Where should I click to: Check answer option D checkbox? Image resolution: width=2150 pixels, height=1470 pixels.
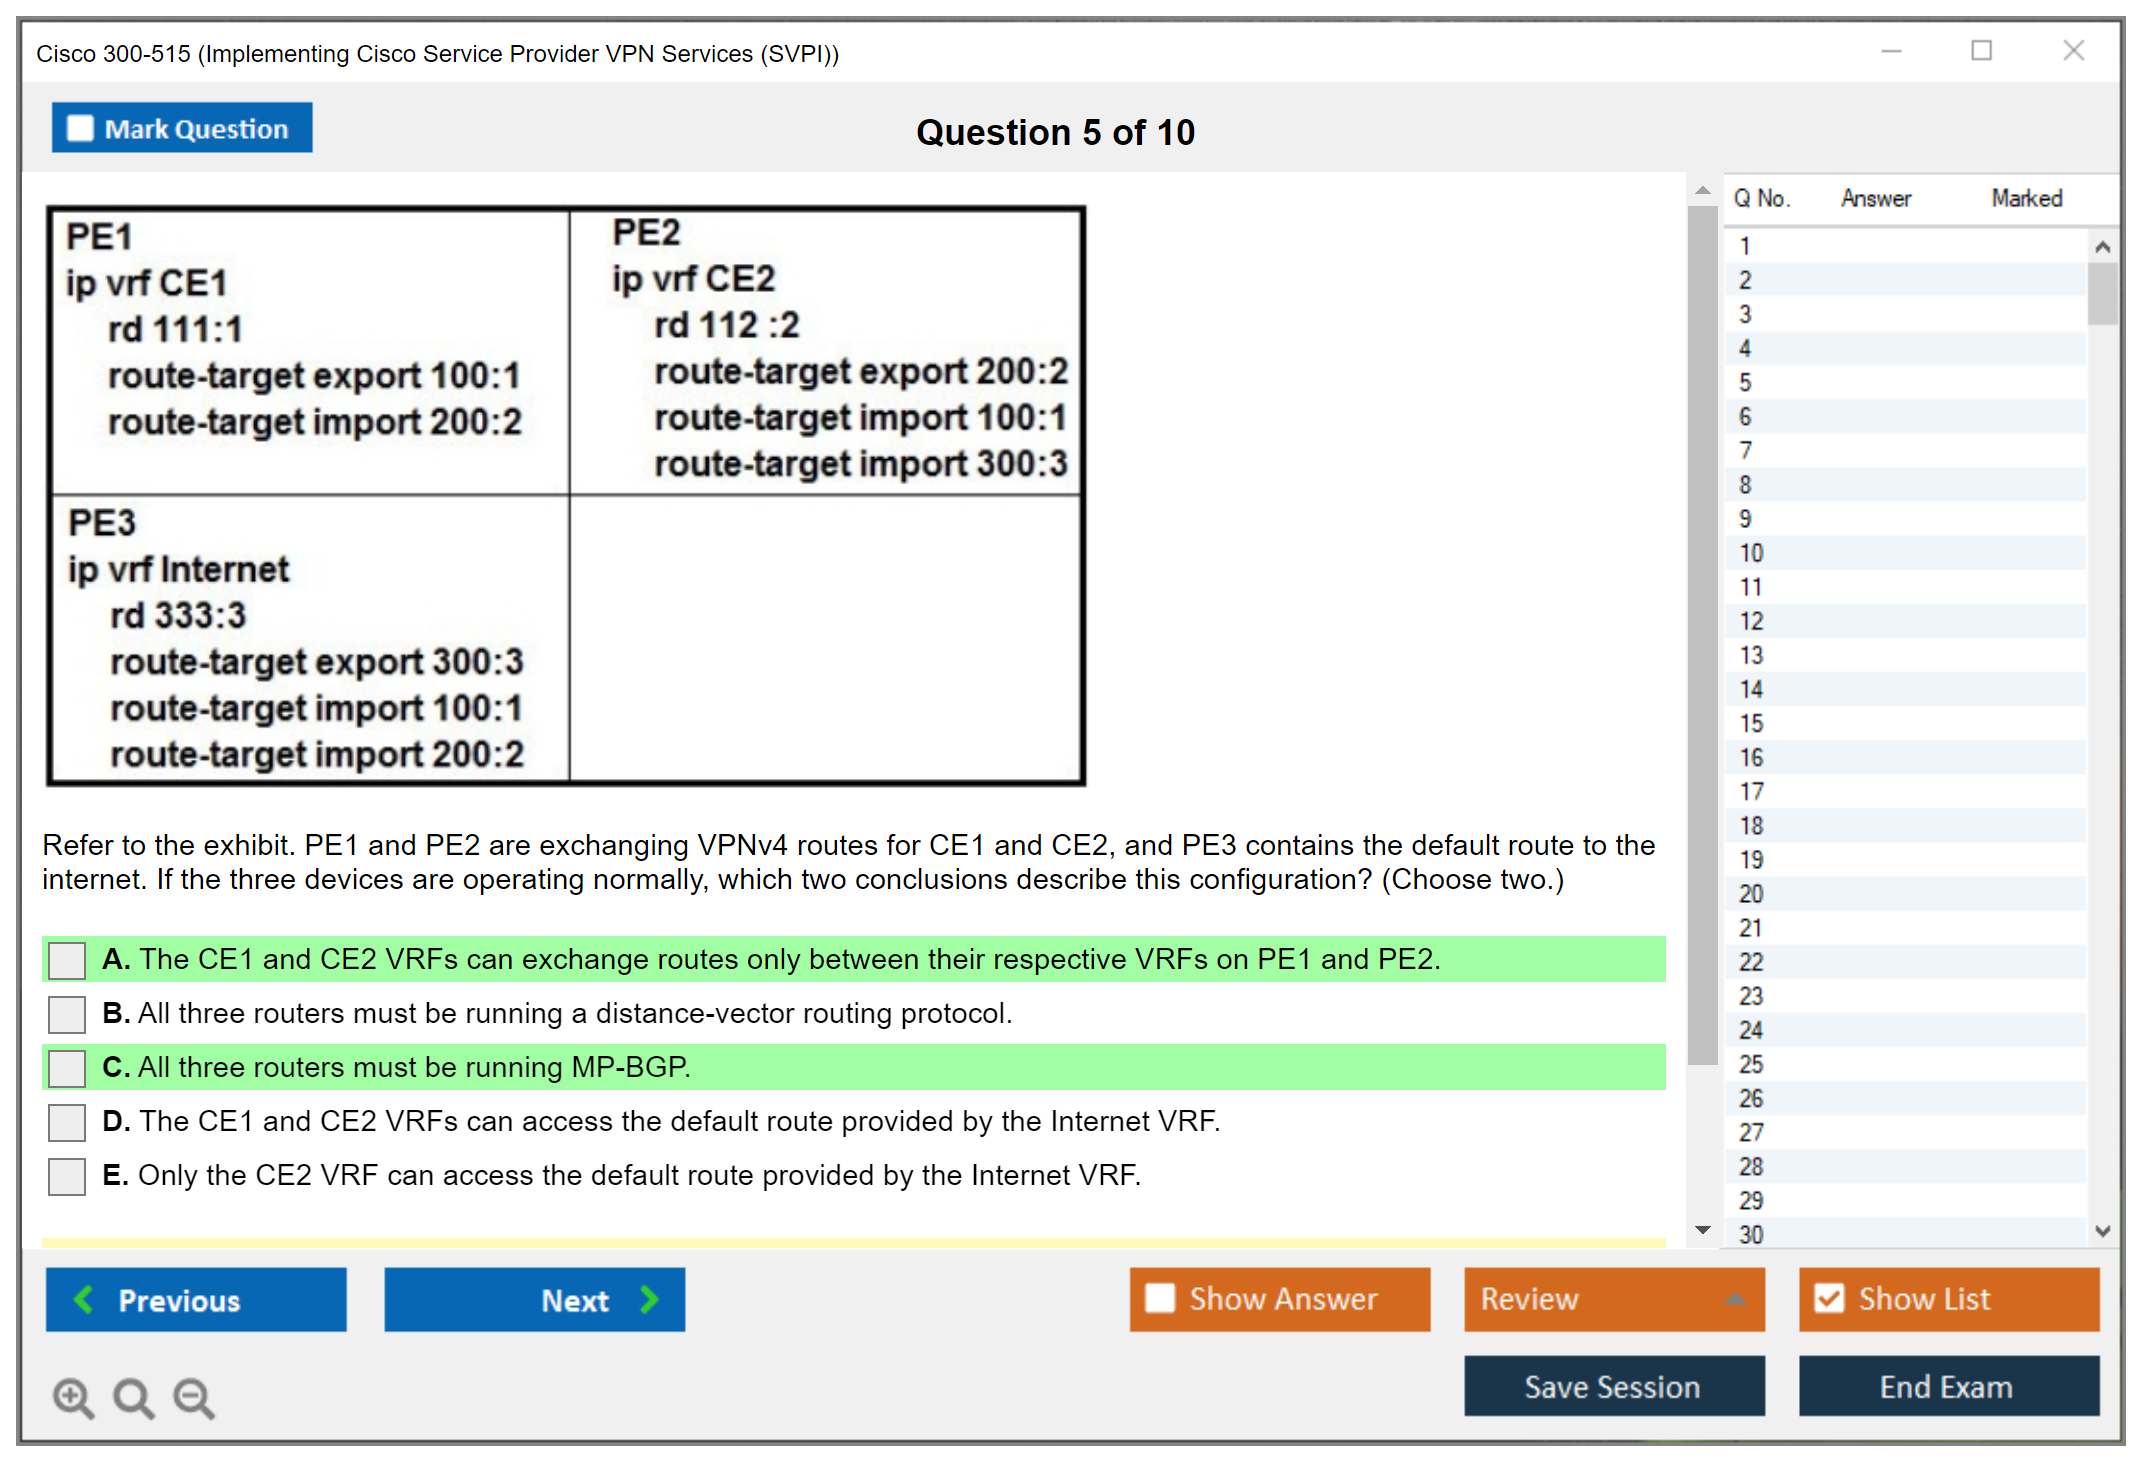(x=67, y=1122)
